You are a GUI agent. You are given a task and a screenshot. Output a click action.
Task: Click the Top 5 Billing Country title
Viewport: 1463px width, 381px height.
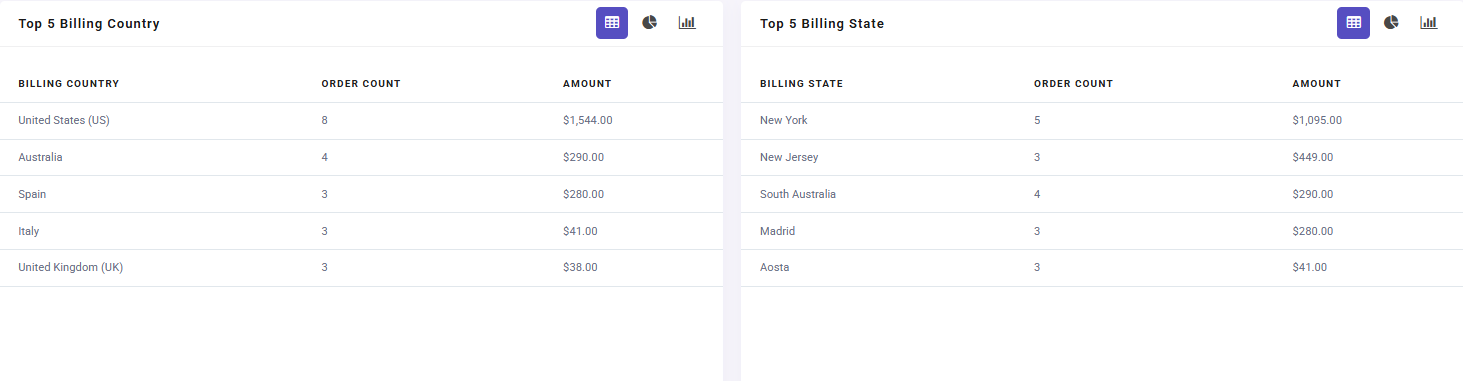pos(89,24)
